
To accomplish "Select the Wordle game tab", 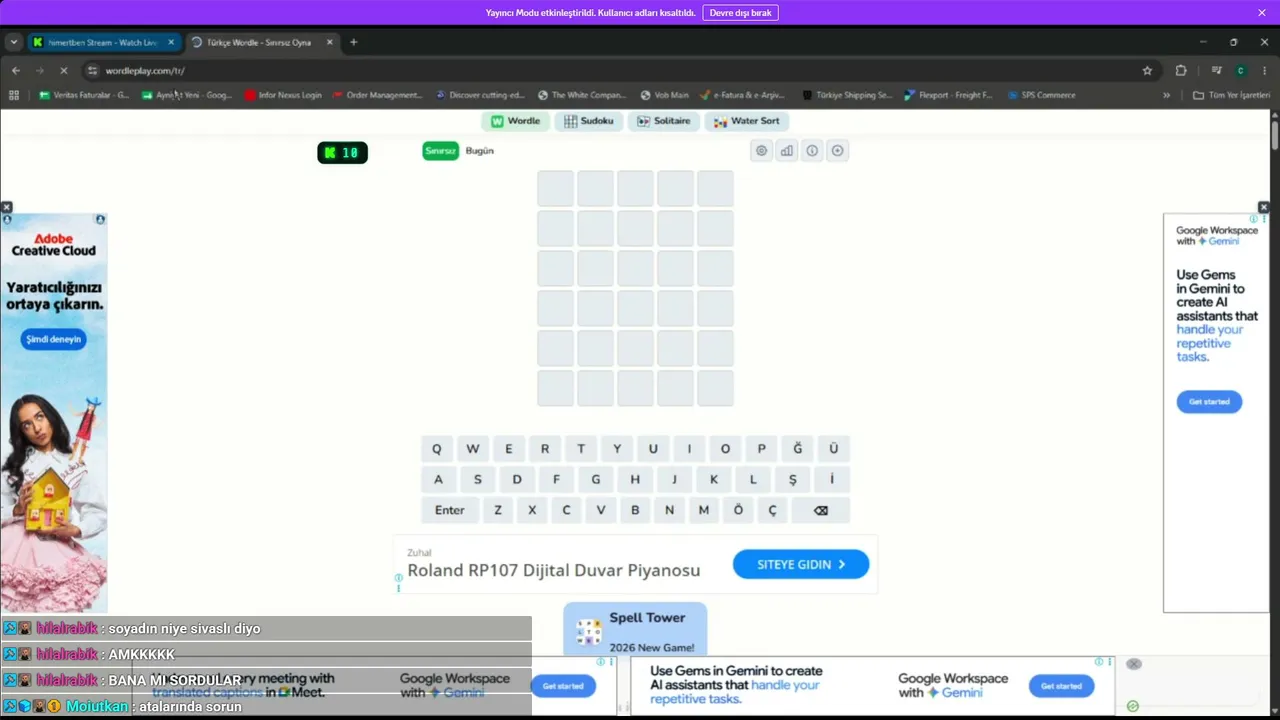I will click(515, 121).
